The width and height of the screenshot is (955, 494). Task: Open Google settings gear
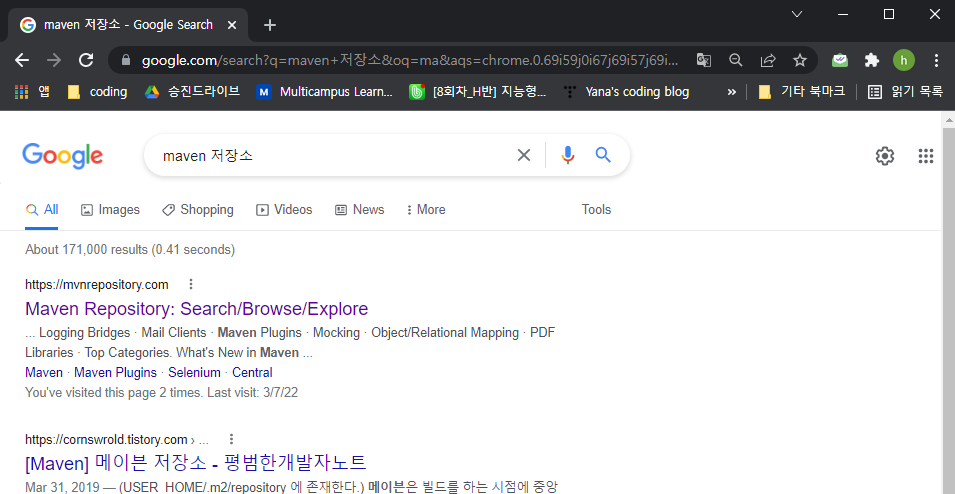point(884,156)
